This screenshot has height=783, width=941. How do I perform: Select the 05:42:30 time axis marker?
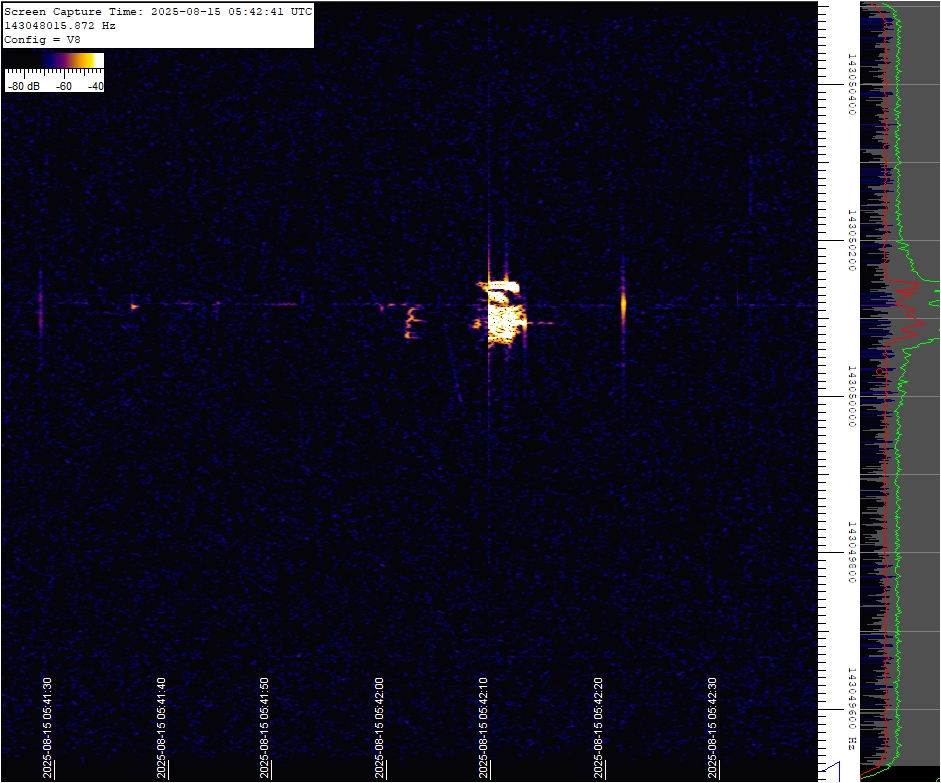click(712, 728)
